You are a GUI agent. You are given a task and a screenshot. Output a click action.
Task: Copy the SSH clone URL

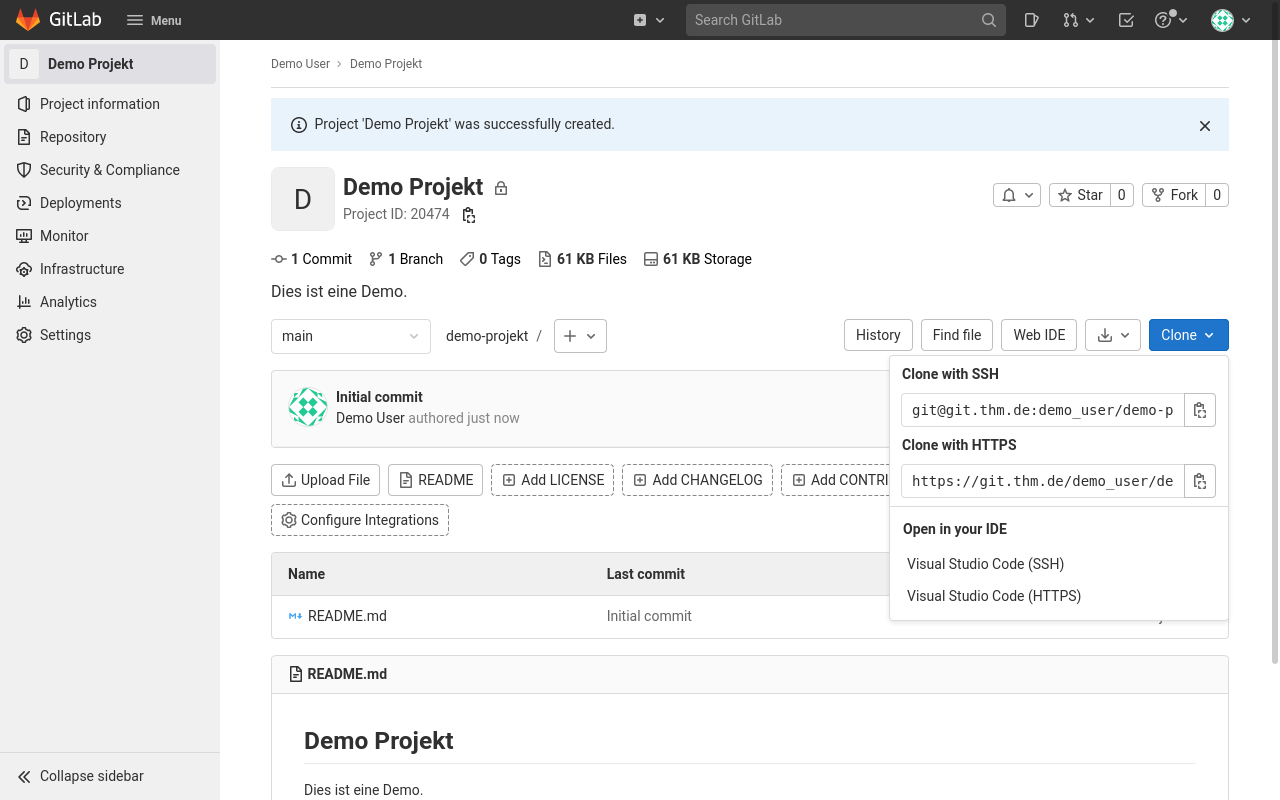point(1200,410)
